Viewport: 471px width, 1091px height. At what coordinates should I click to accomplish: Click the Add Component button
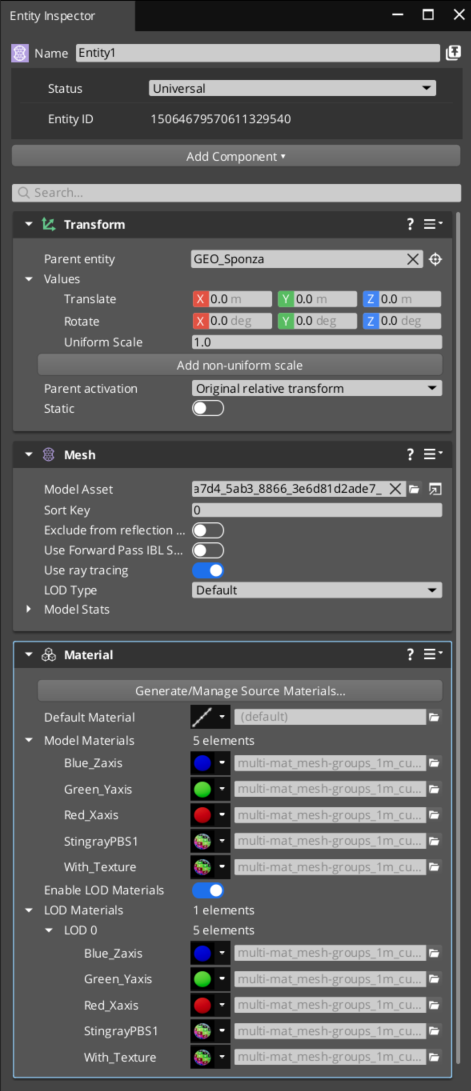(236, 157)
